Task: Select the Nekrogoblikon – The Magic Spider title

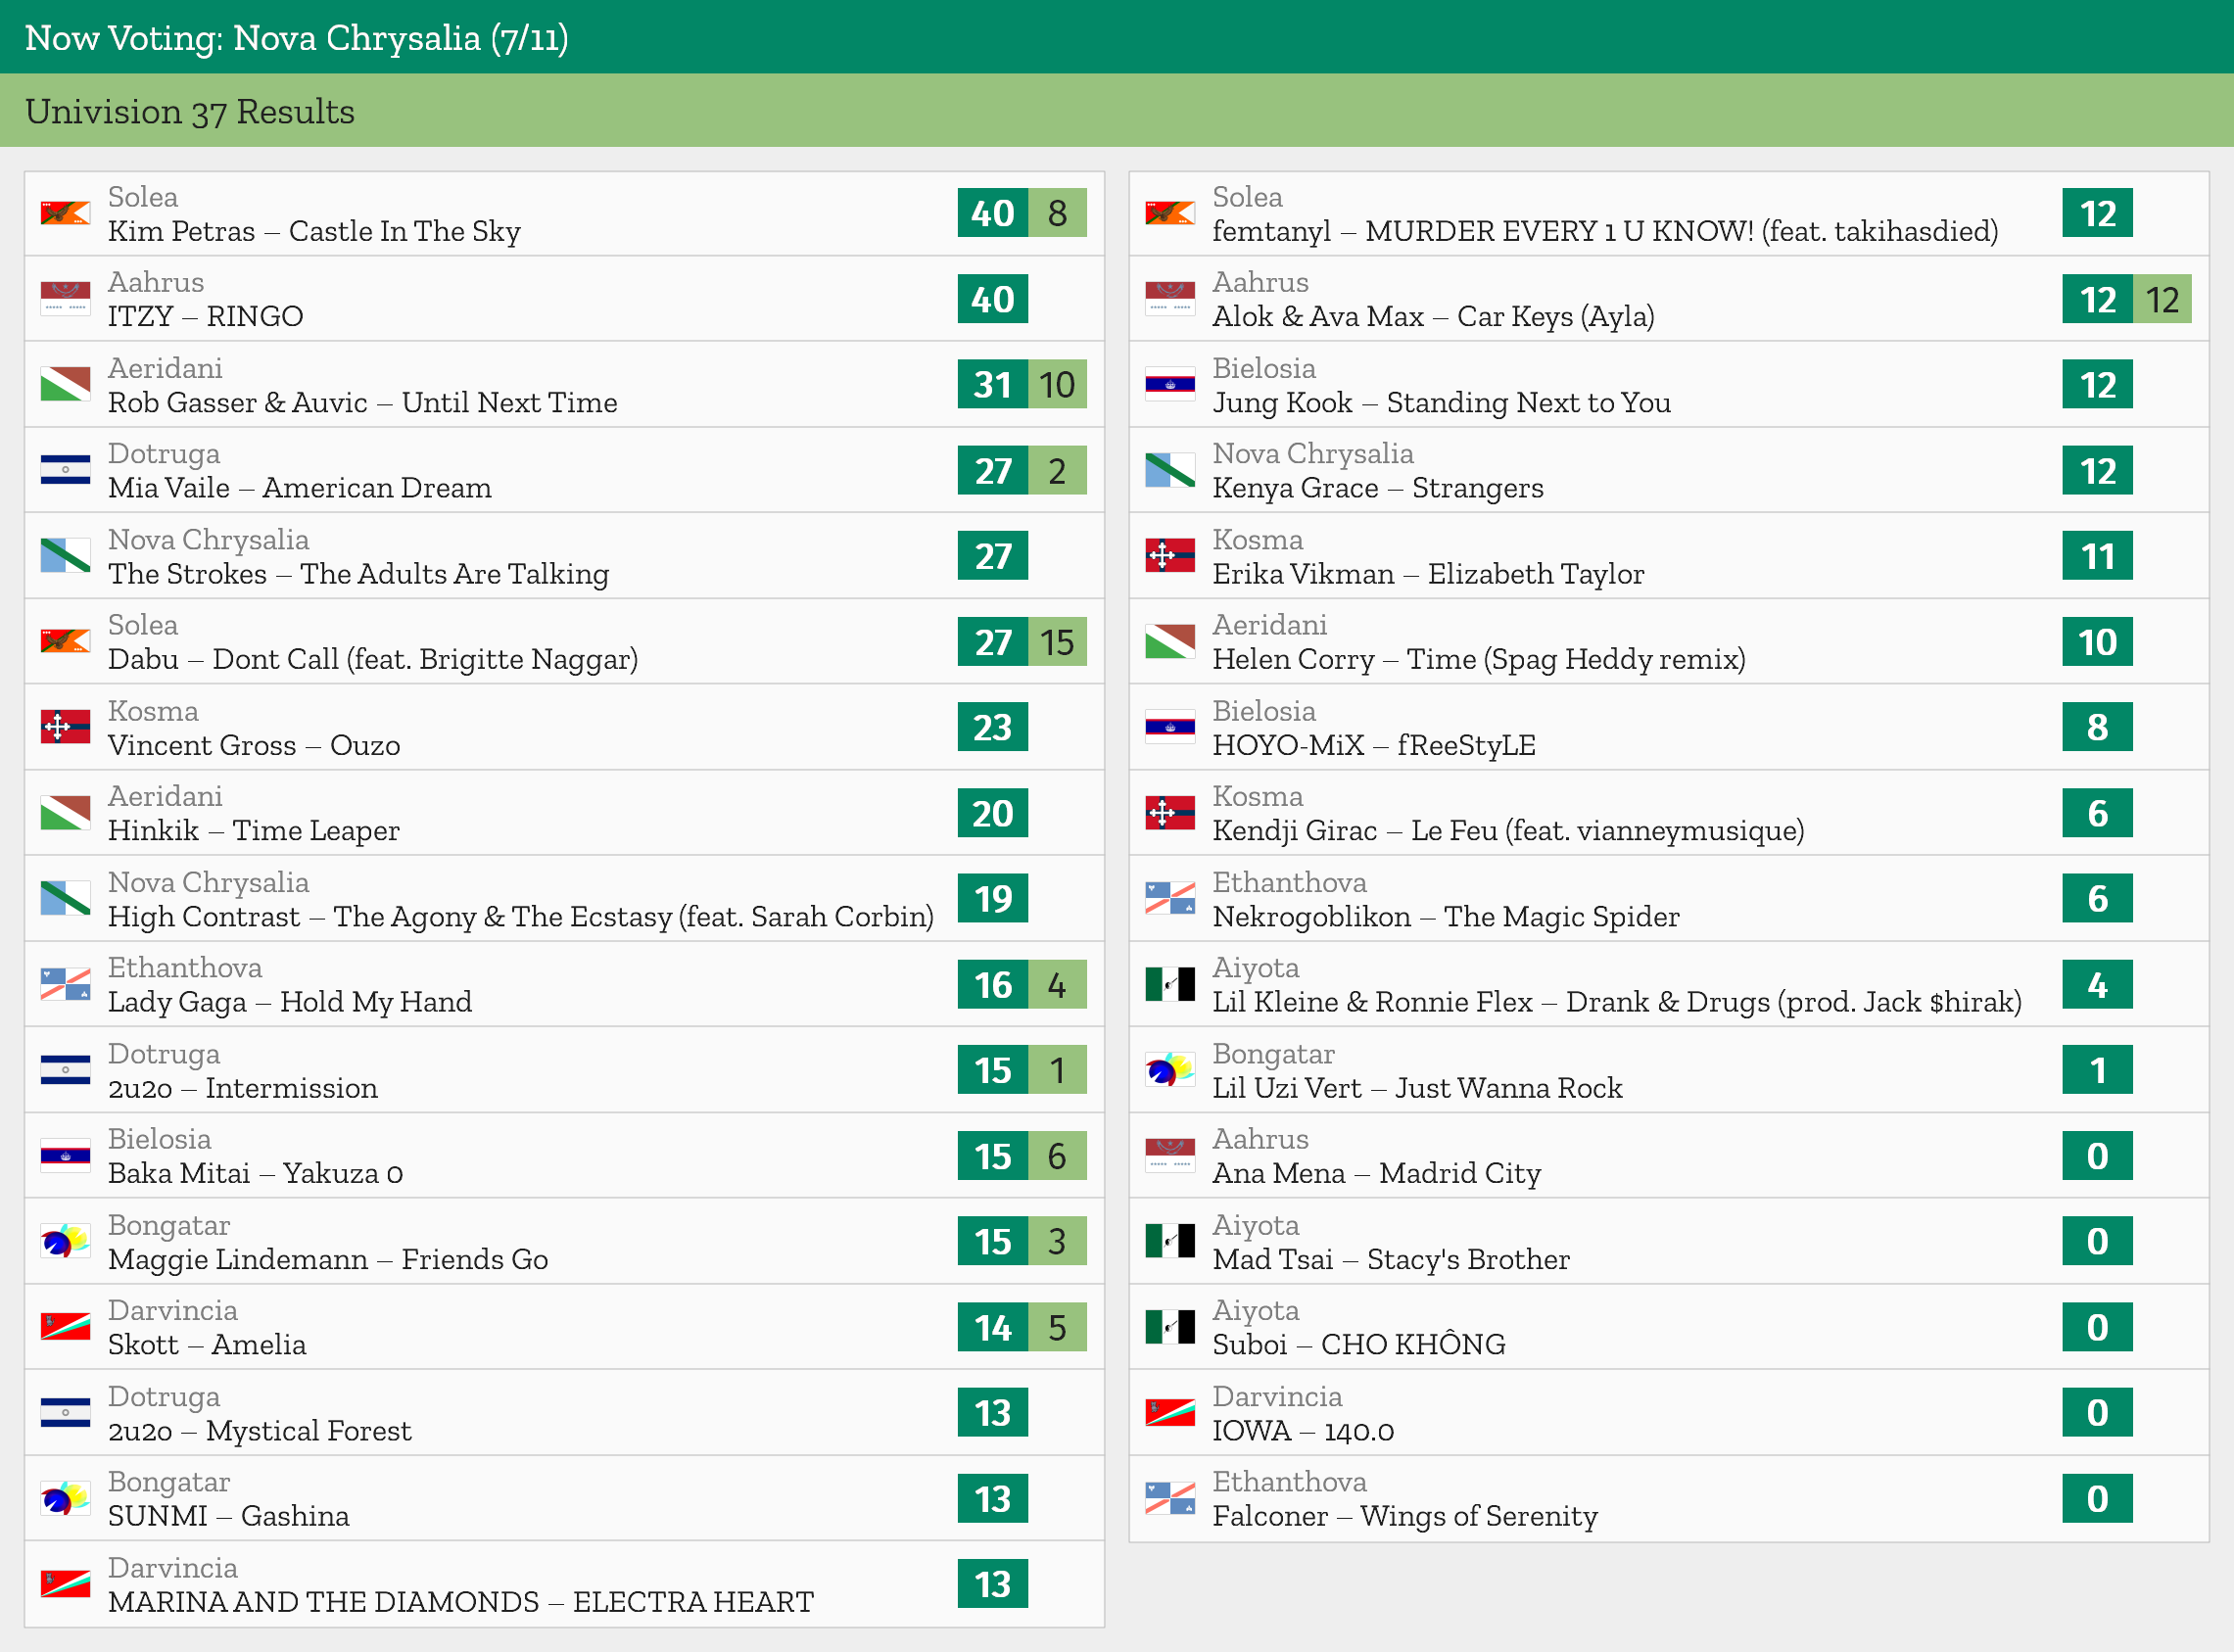Action: coord(1446,916)
